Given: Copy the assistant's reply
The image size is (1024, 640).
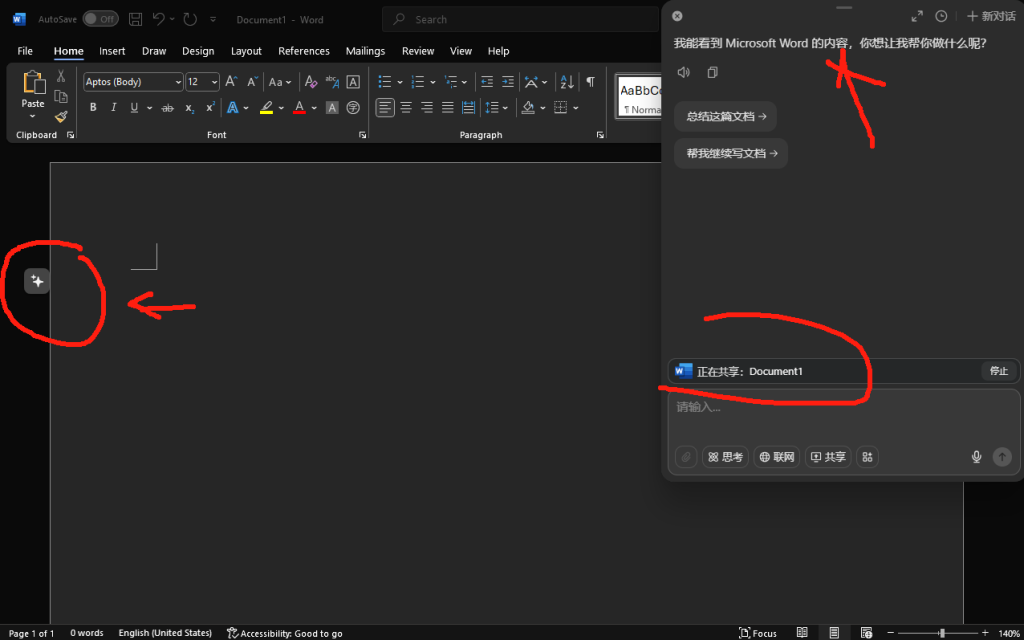Looking at the screenshot, I should click(x=712, y=72).
